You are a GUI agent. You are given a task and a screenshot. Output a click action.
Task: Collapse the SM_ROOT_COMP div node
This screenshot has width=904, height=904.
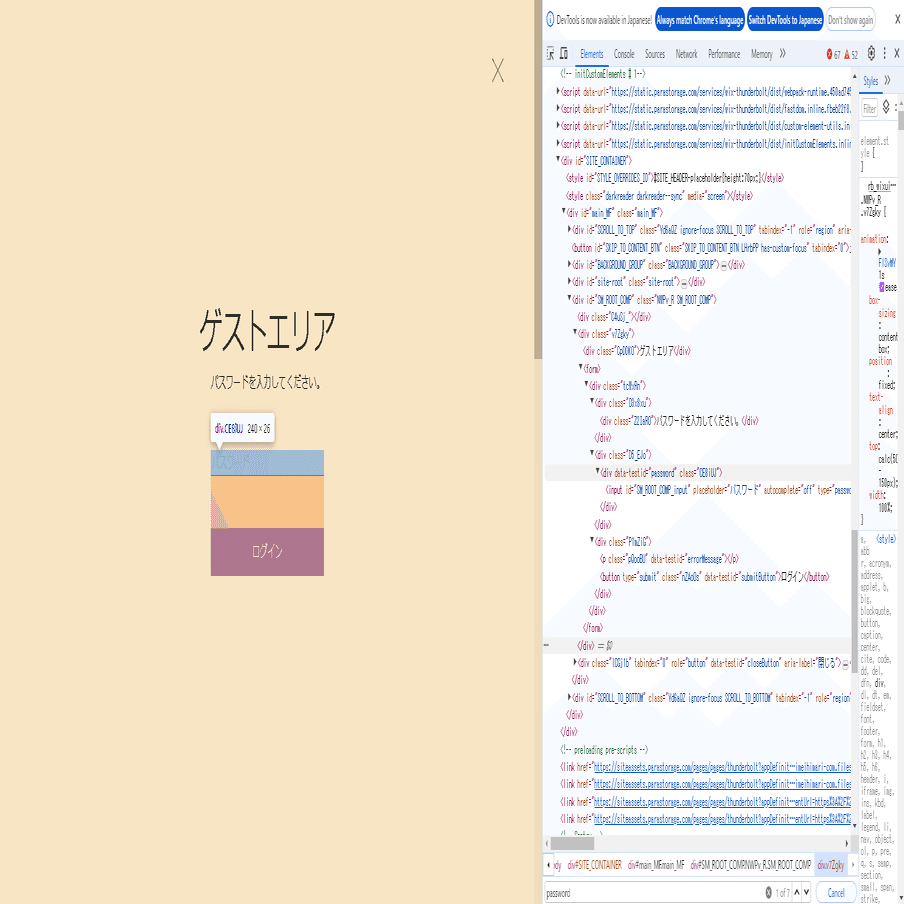tap(570, 298)
